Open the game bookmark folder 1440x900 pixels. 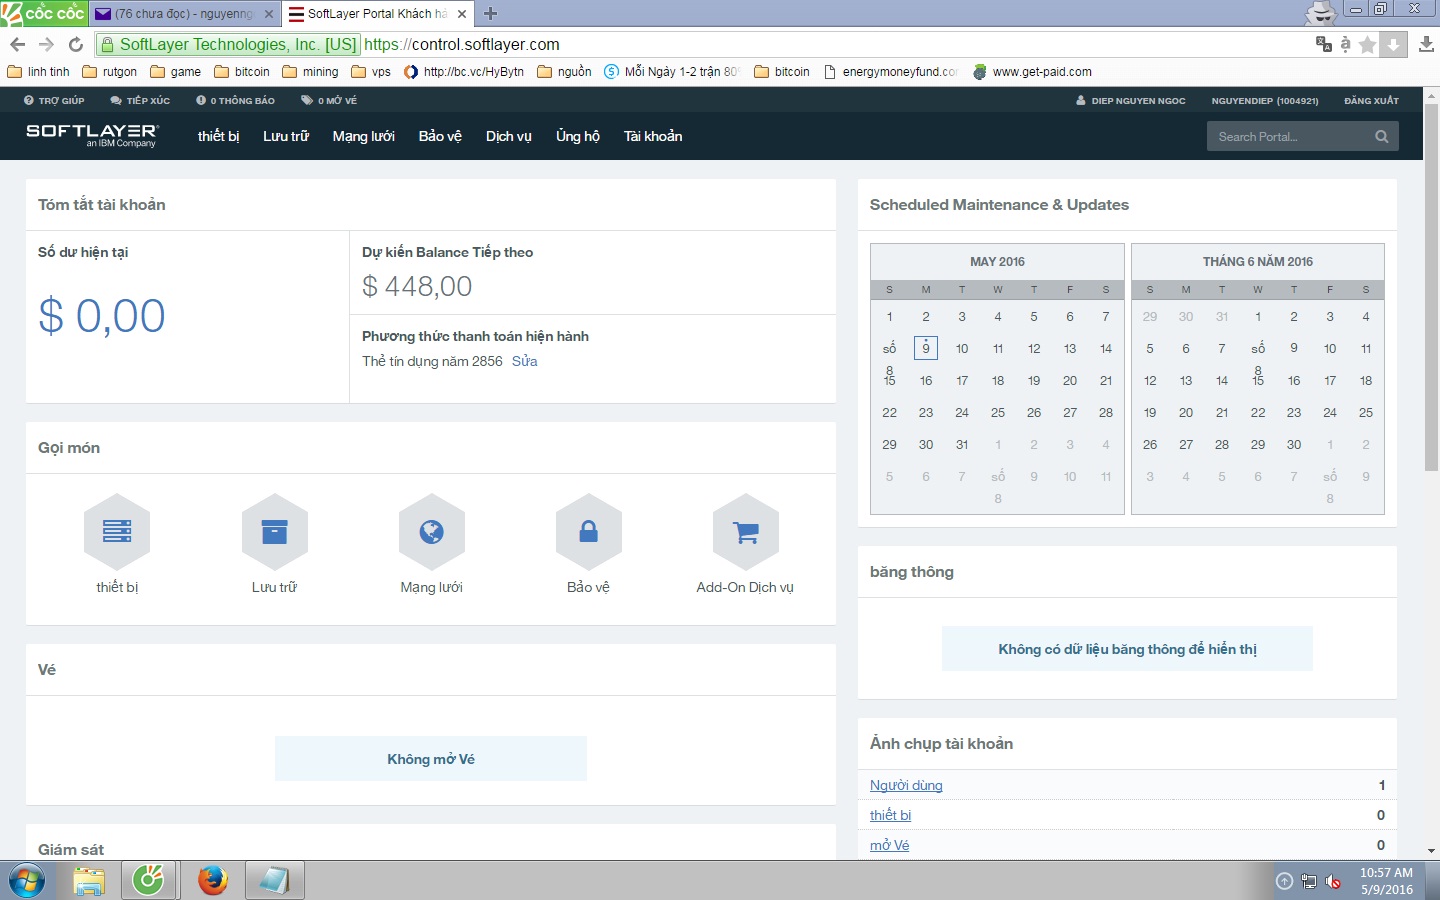176,72
